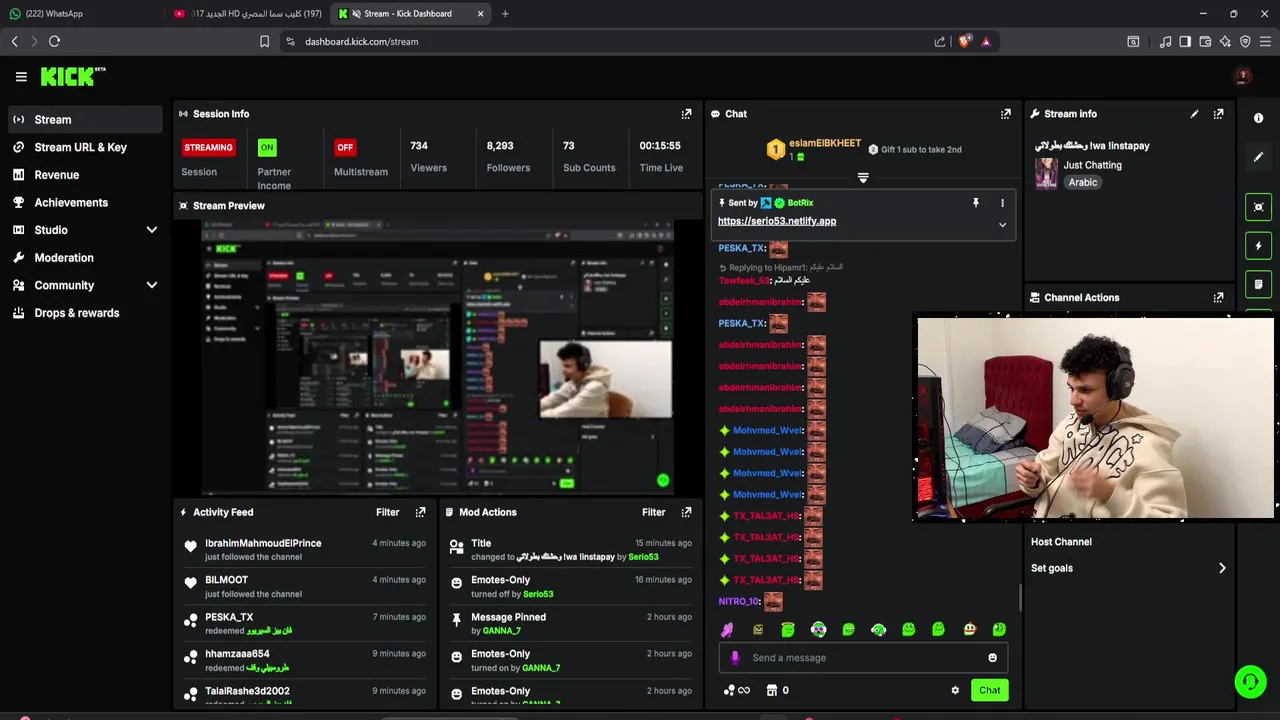The height and width of the screenshot is (720, 1280).
Task: Click the right rail pencil edit icon
Action: [x=1258, y=157]
